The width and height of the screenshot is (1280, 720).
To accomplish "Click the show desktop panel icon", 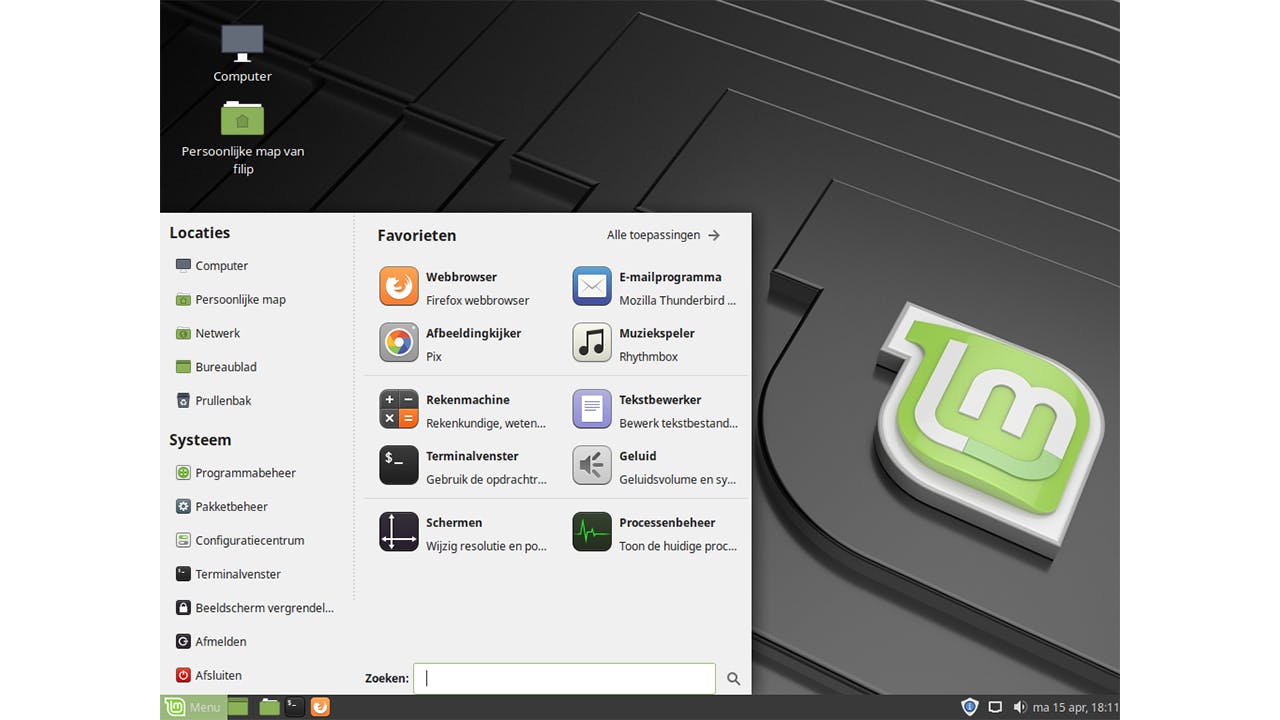I will coord(238,707).
